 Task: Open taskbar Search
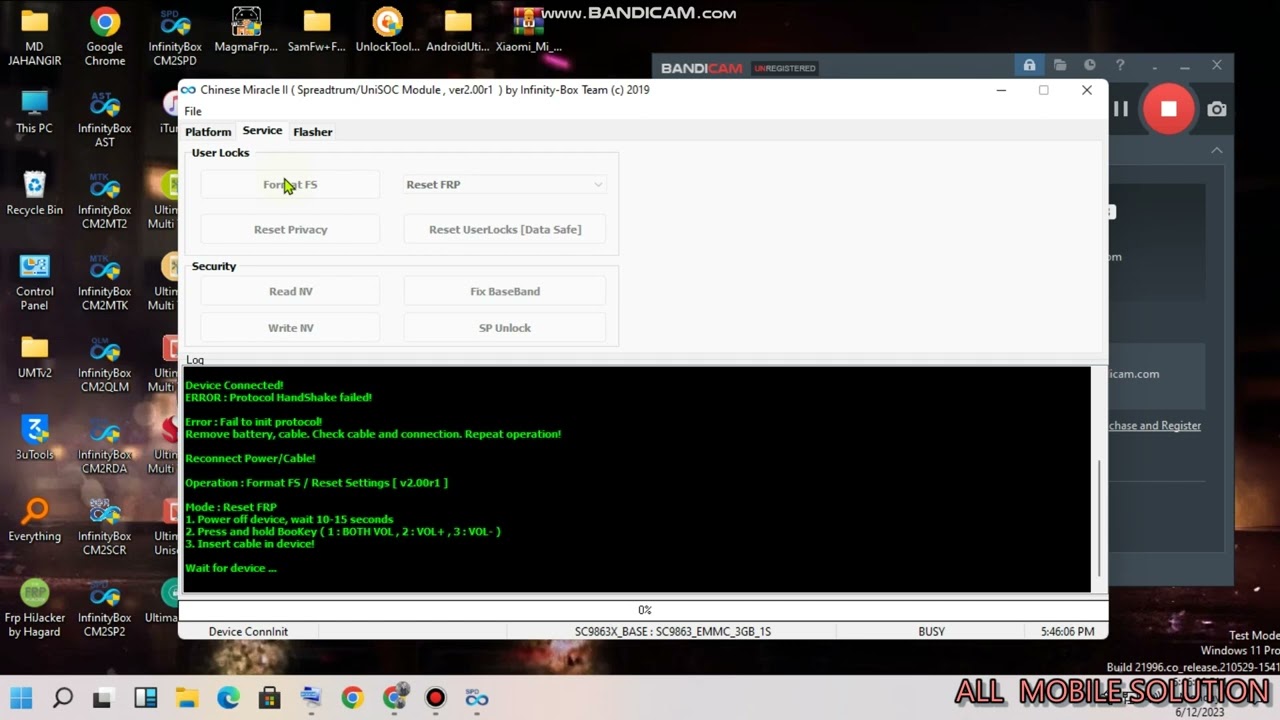click(x=62, y=697)
